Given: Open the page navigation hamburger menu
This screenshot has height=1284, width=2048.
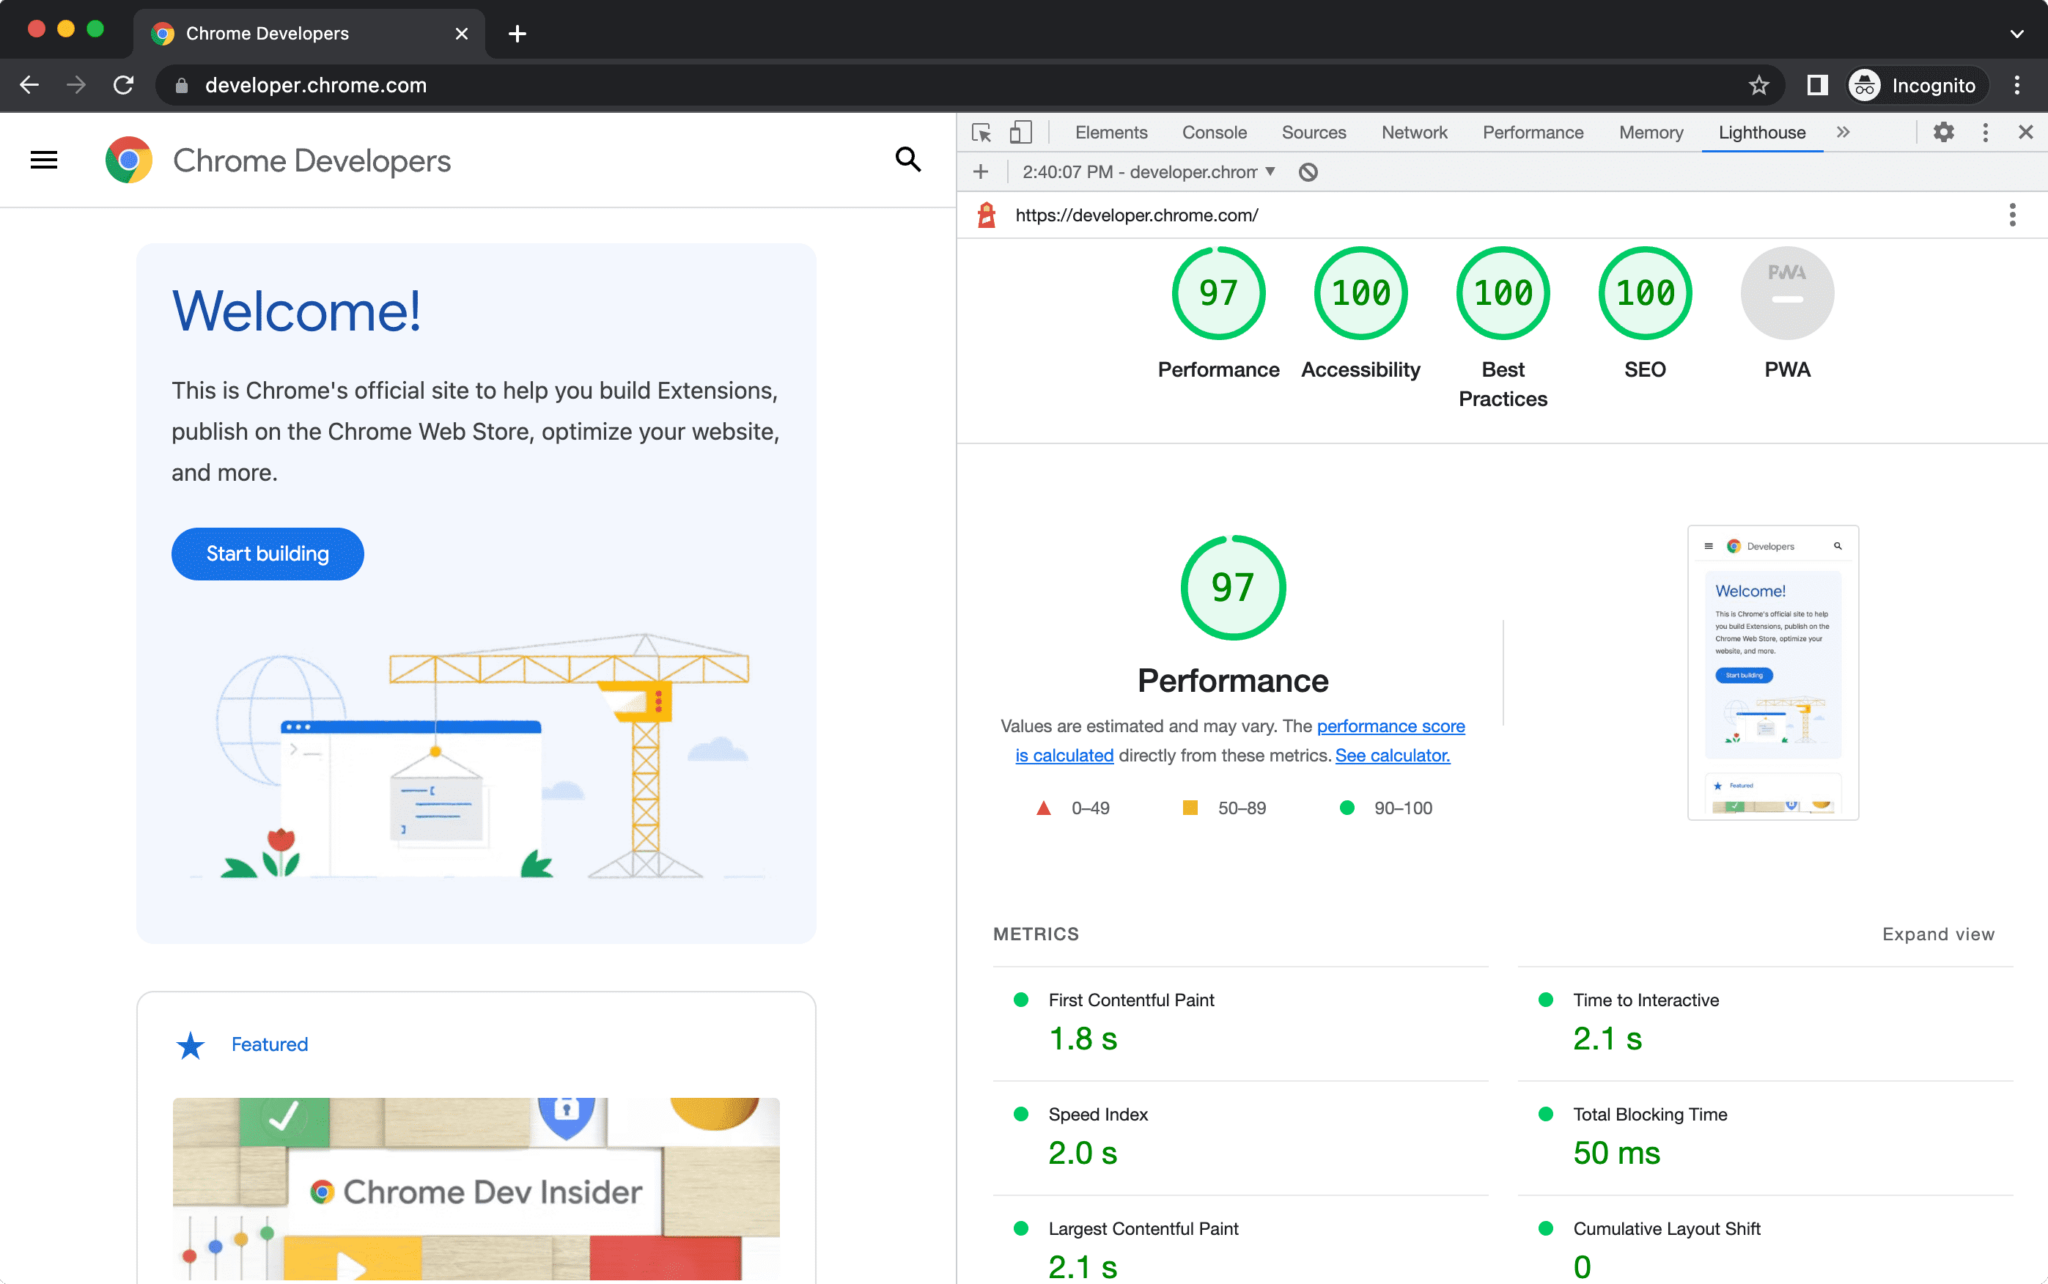Looking at the screenshot, I should tap(44, 159).
